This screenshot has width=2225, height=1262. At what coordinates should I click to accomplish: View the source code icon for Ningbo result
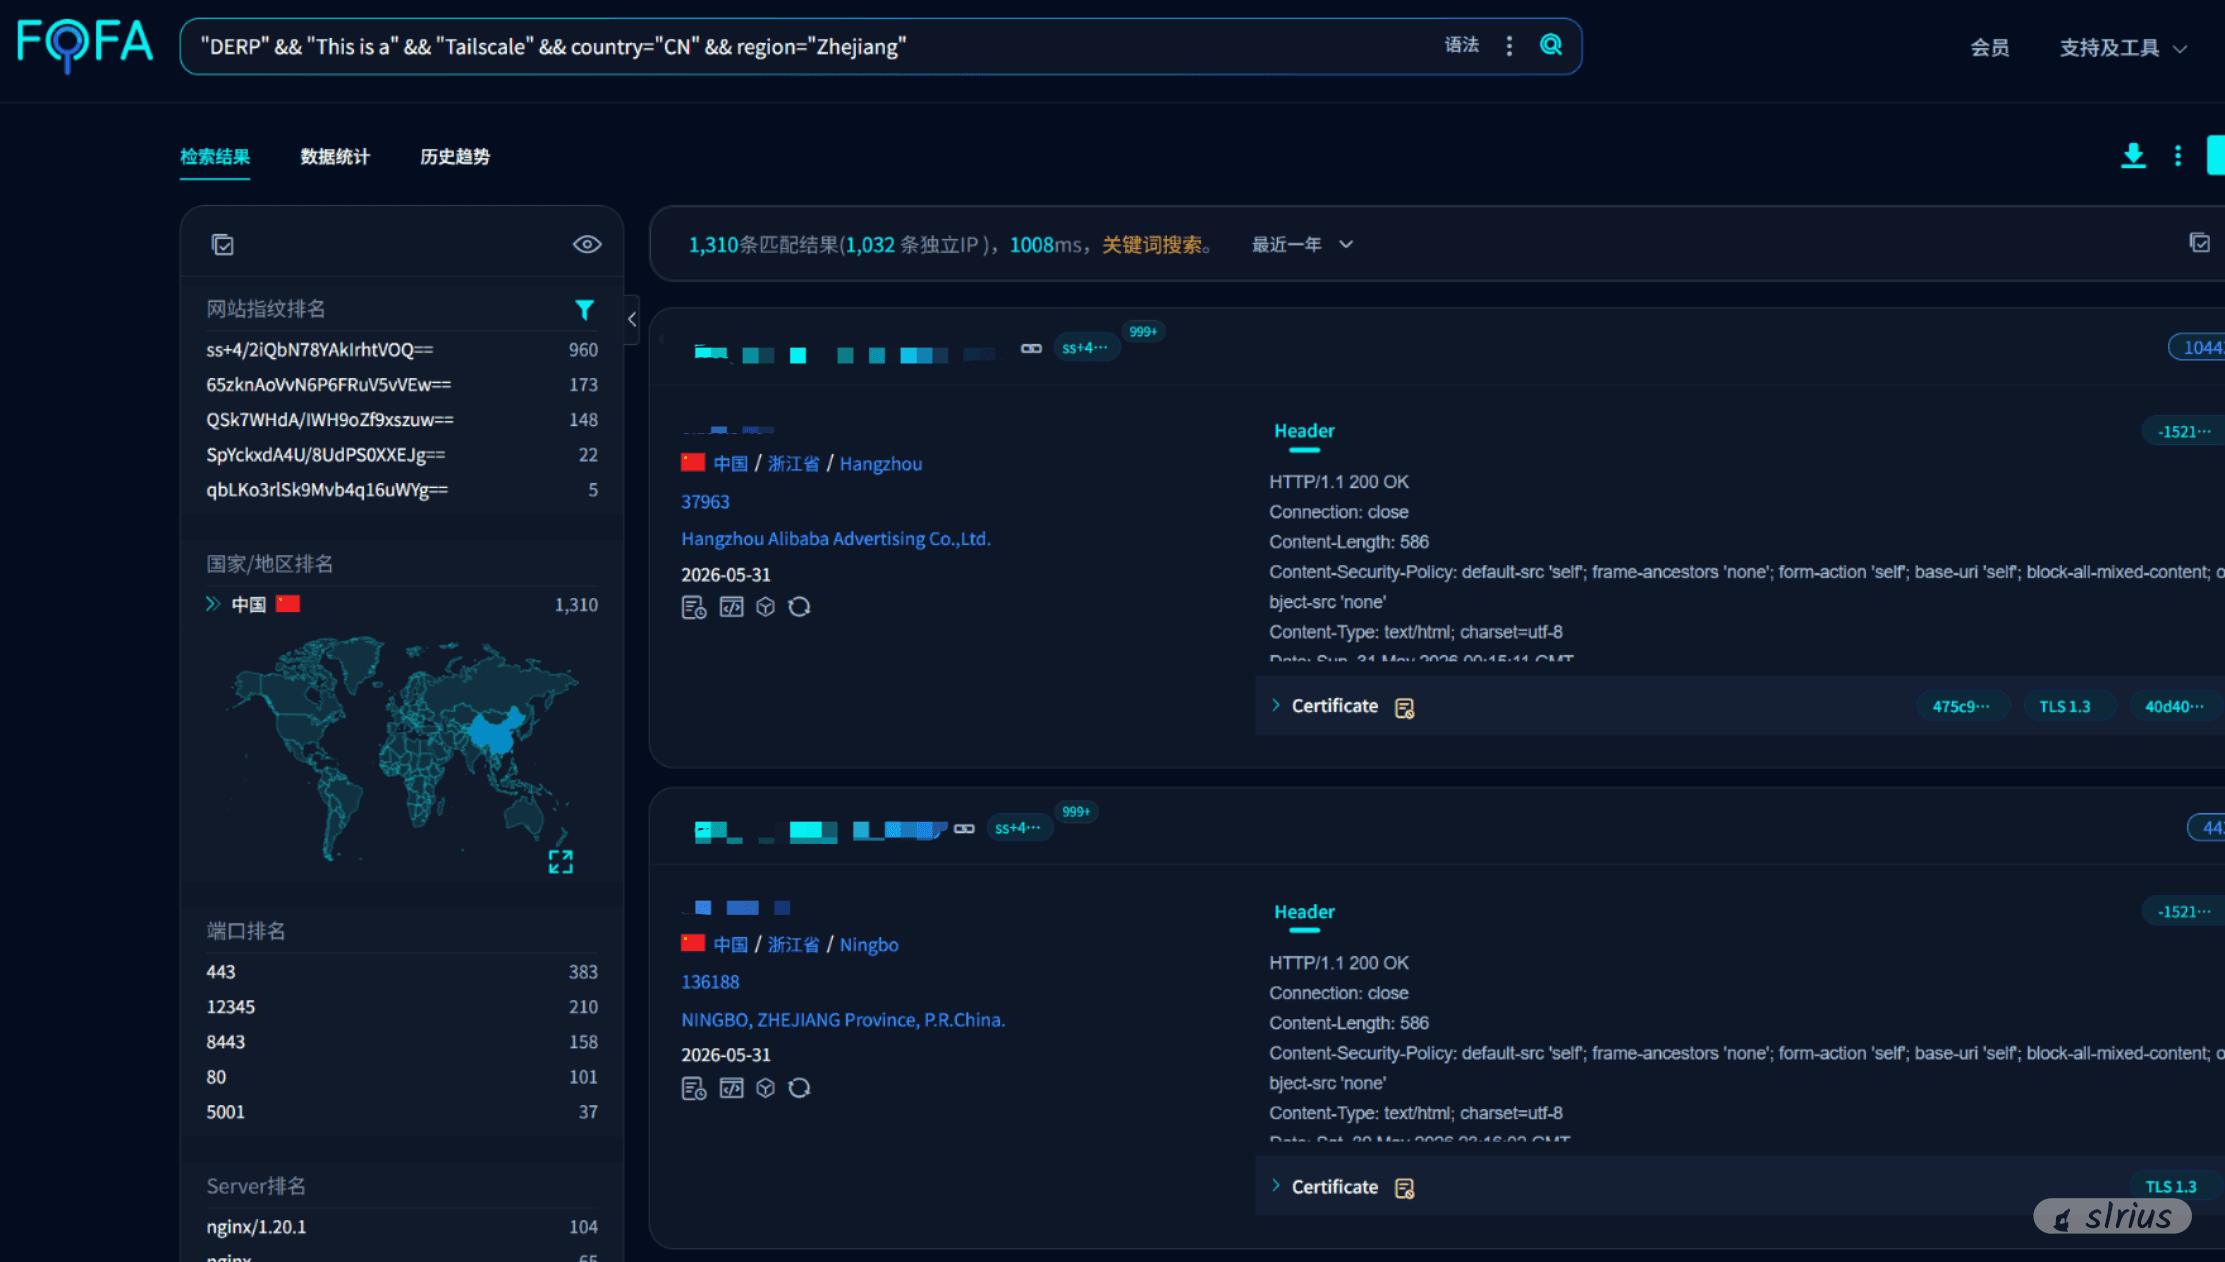[732, 1087]
